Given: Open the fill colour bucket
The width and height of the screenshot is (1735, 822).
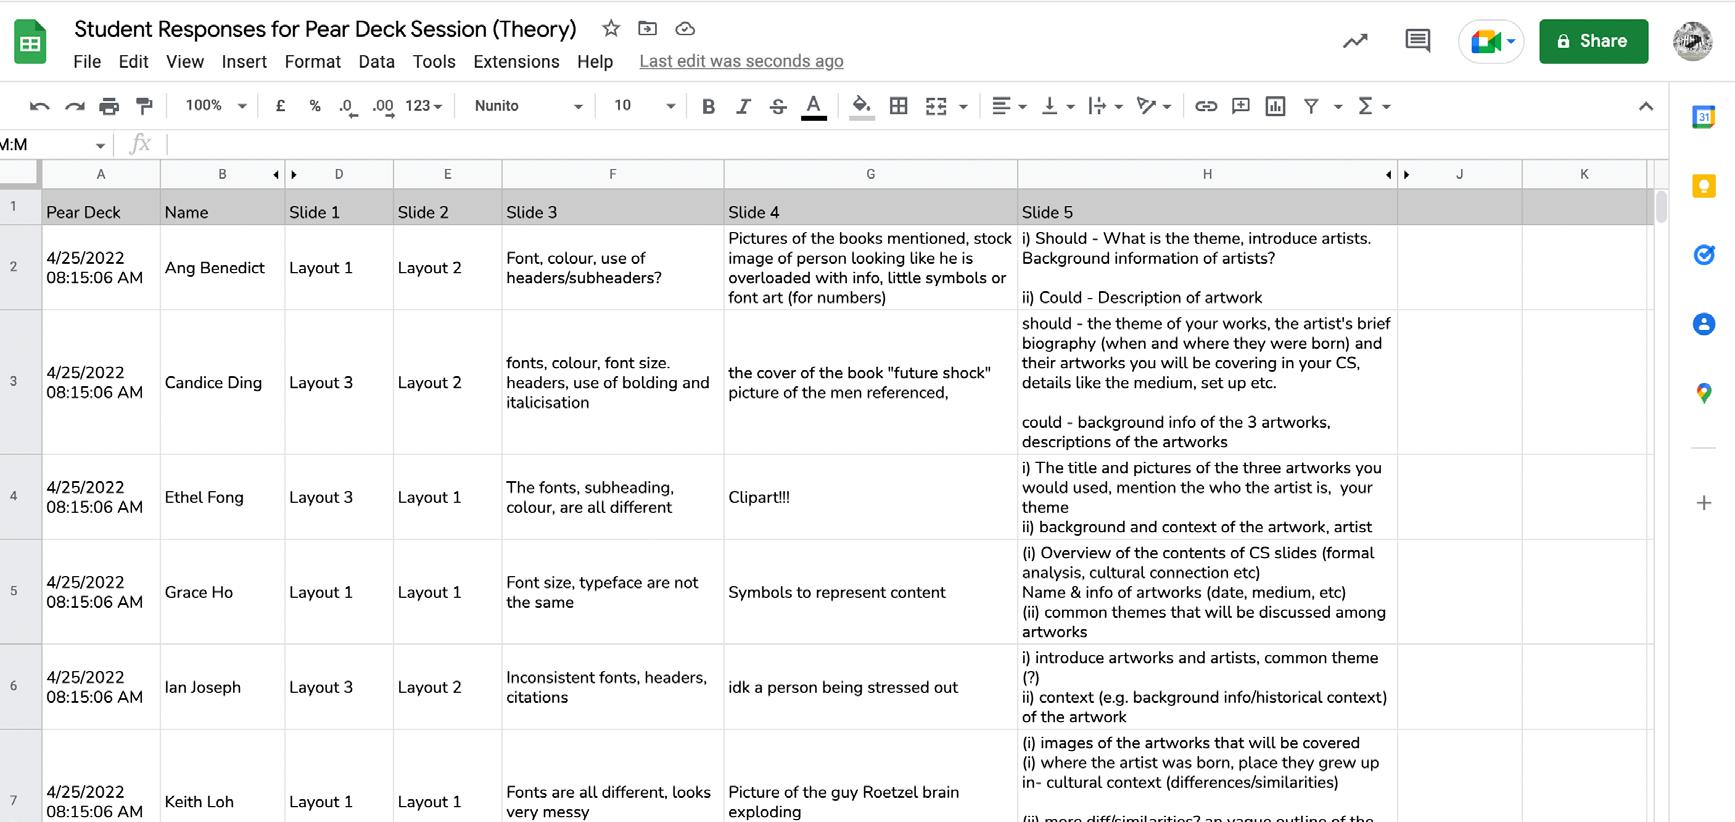Looking at the screenshot, I should tap(861, 106).
